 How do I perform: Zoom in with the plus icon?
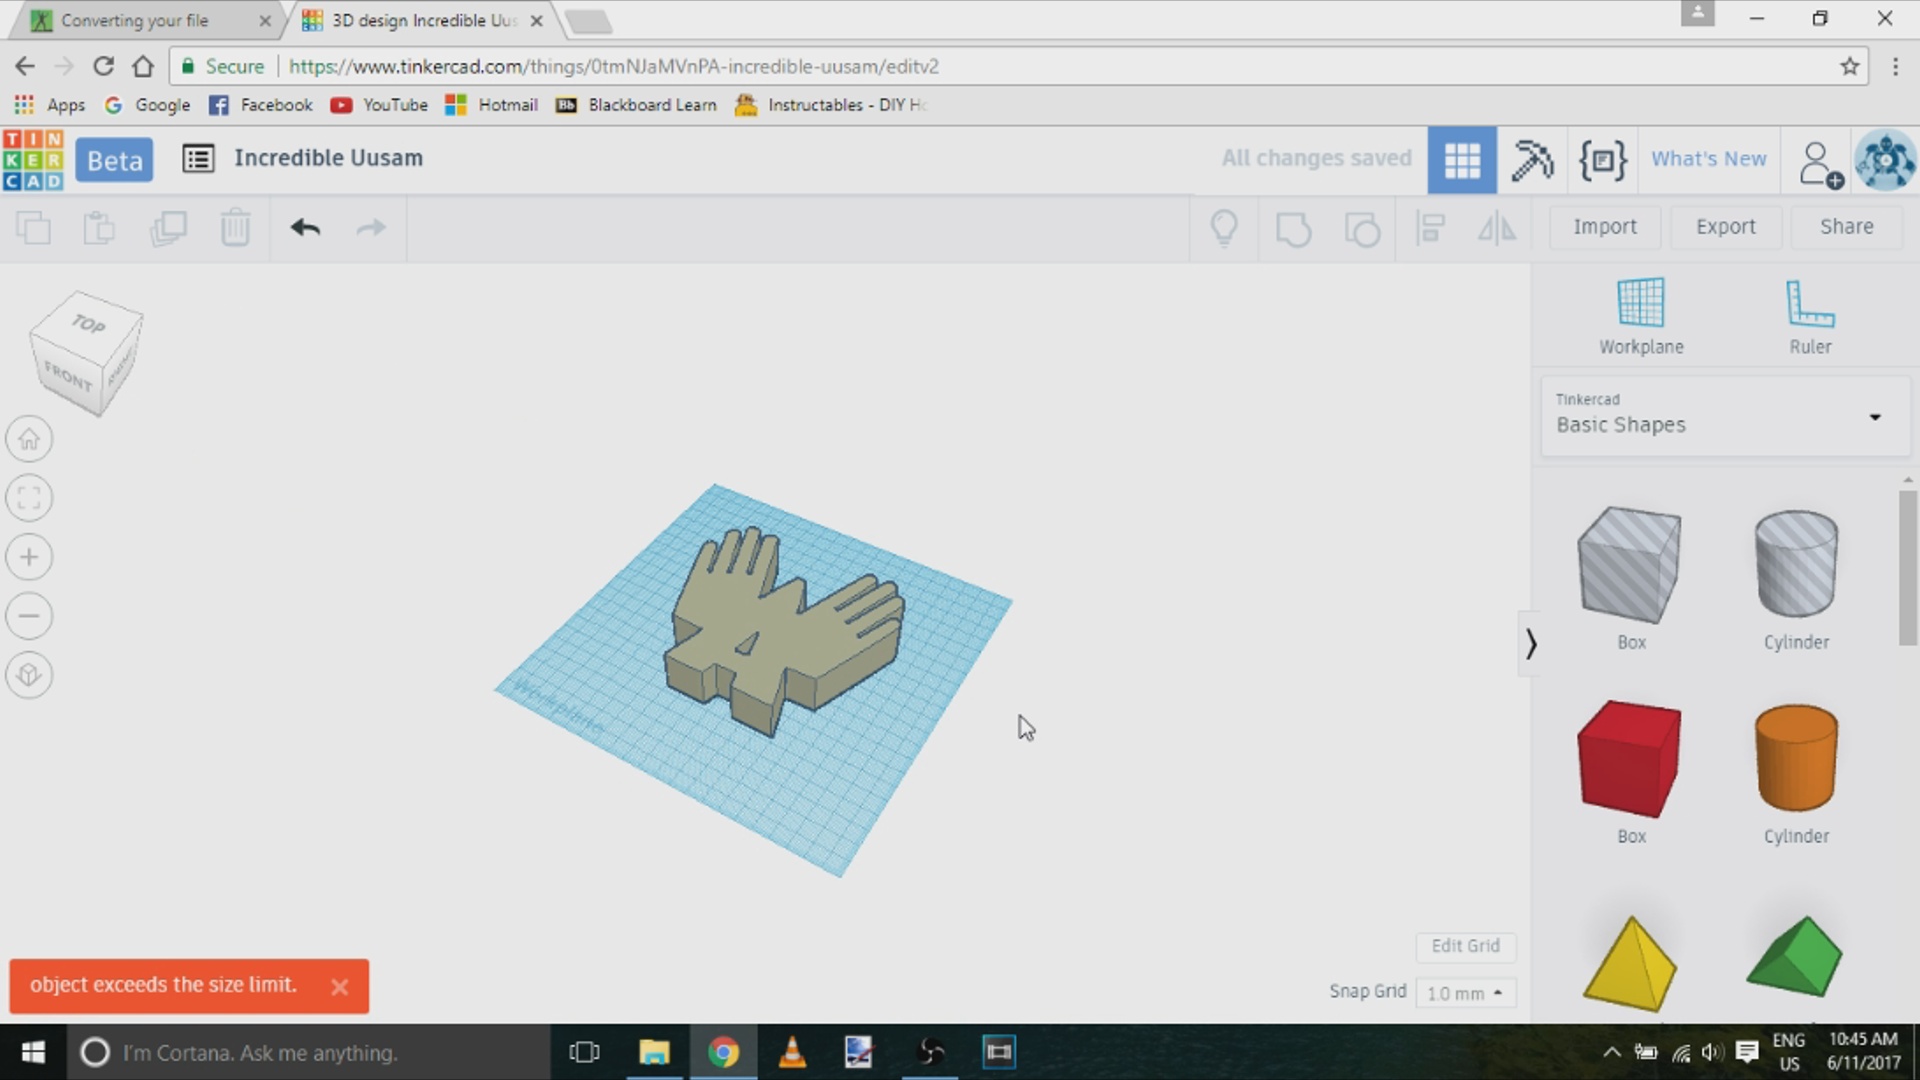click(x=29, y=557)
